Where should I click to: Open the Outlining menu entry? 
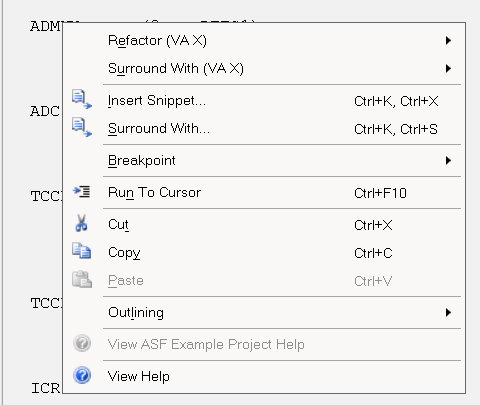(264, 313)
